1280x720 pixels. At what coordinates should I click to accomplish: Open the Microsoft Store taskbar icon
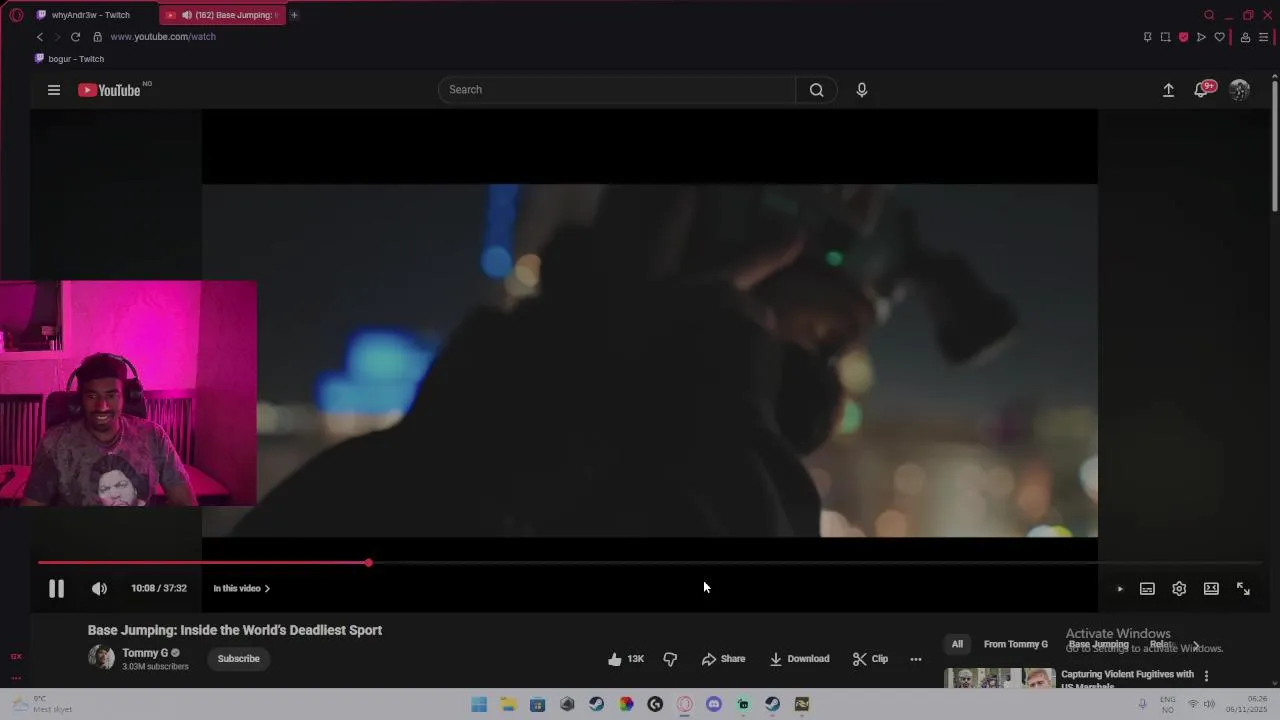click(537, 704)
